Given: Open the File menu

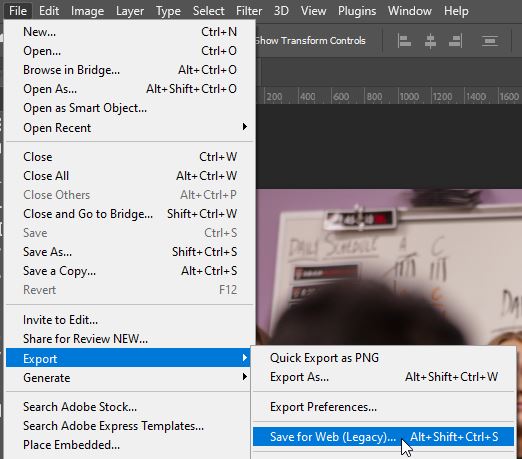Looking at the screenshot, I should pos(18,11).
